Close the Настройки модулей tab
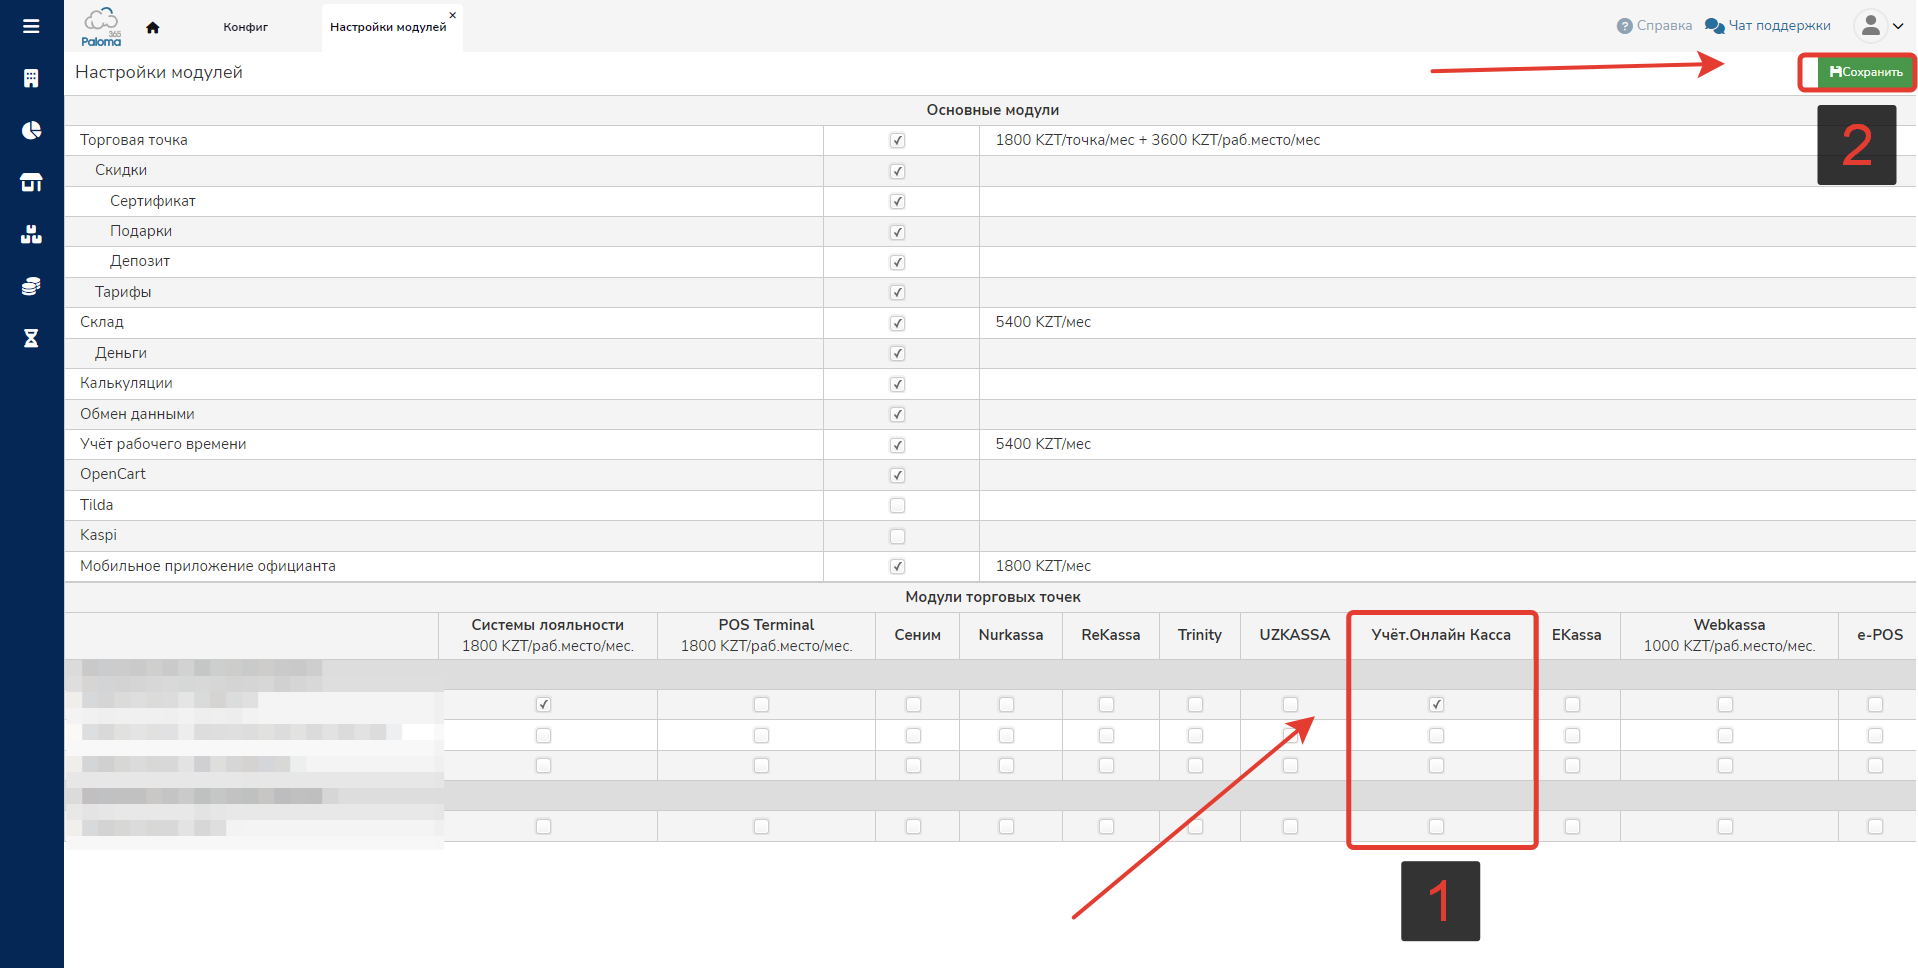The width and height of the screenshot is (1918, 968). [x=452, y=15]
